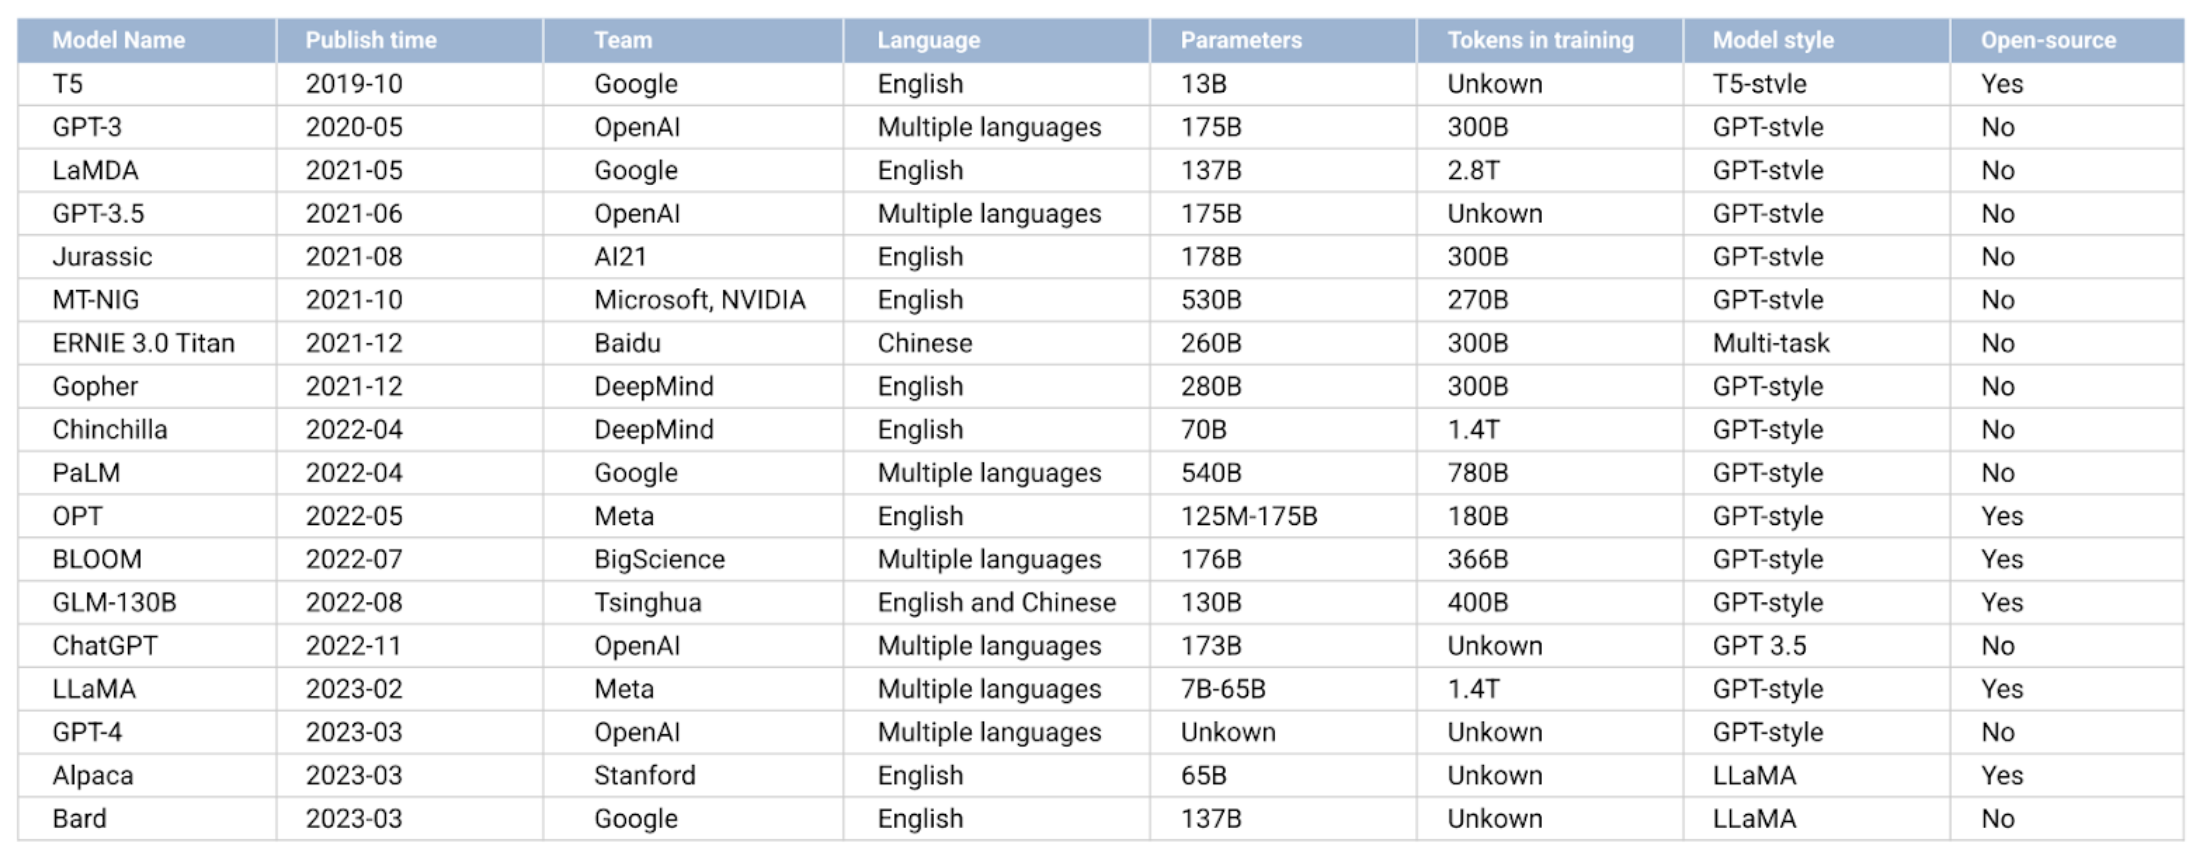
Task: Click the 13B parameters cell
Action: click(x=1283, y=84)
